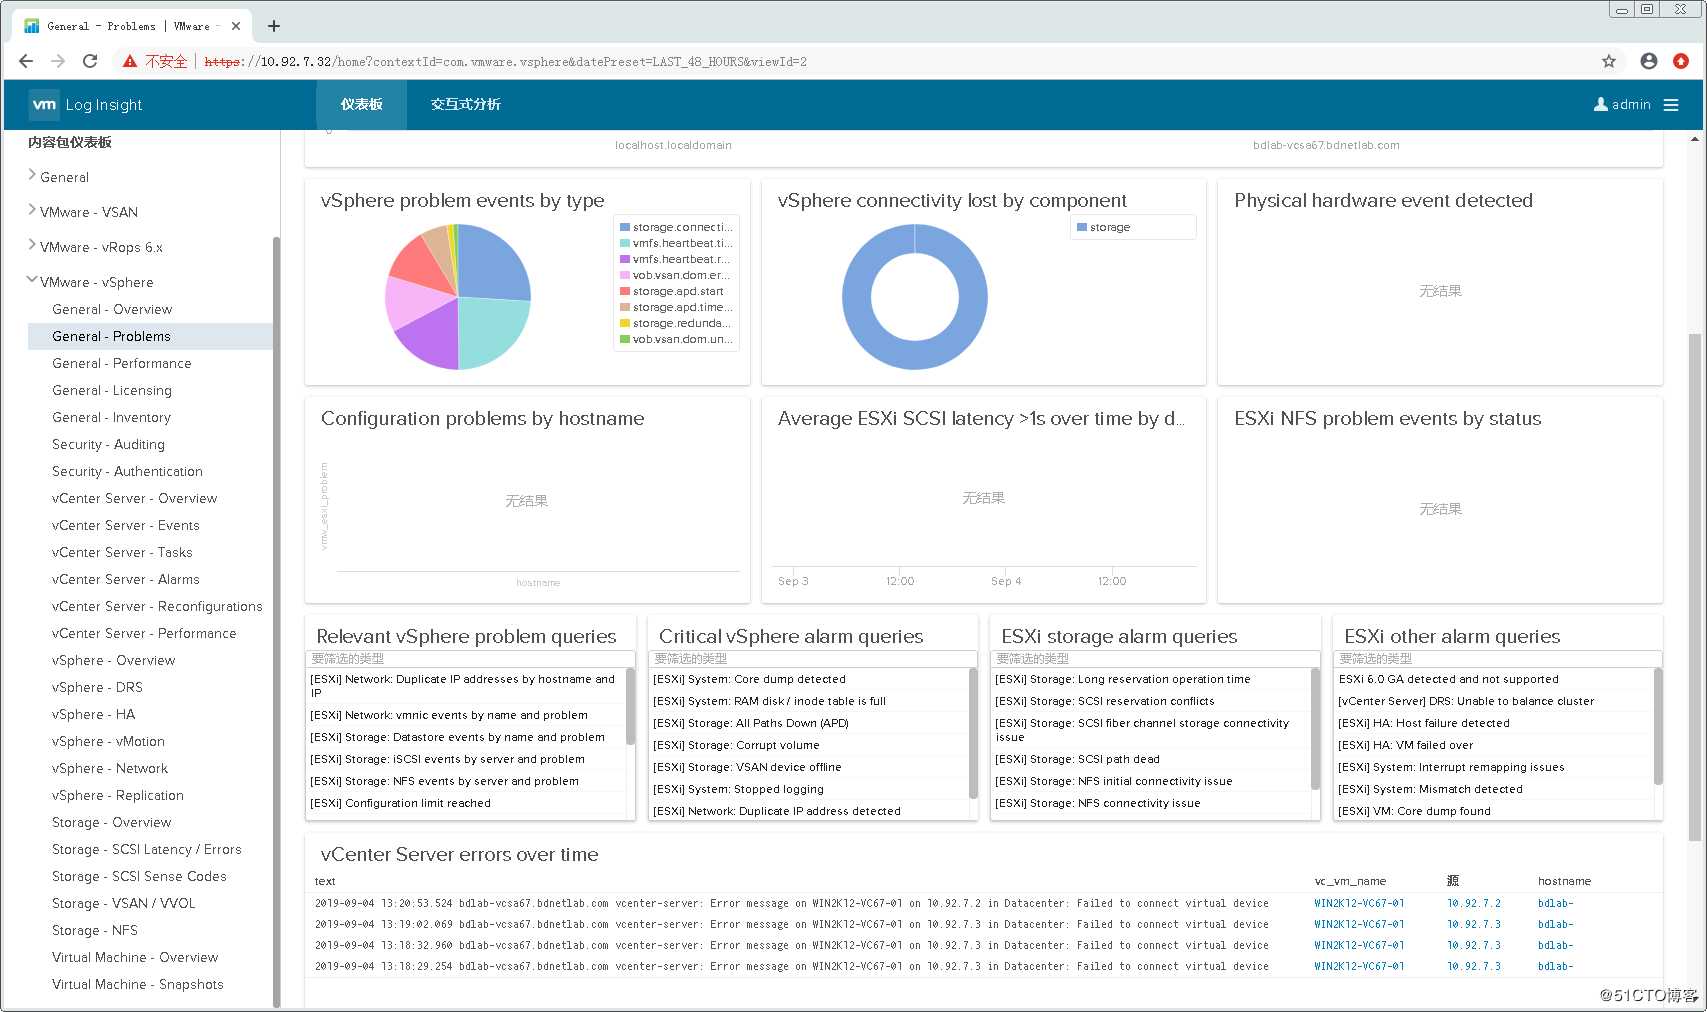
Task: Open the General - Inventory dashboard
Action: [x=111, y=417]
